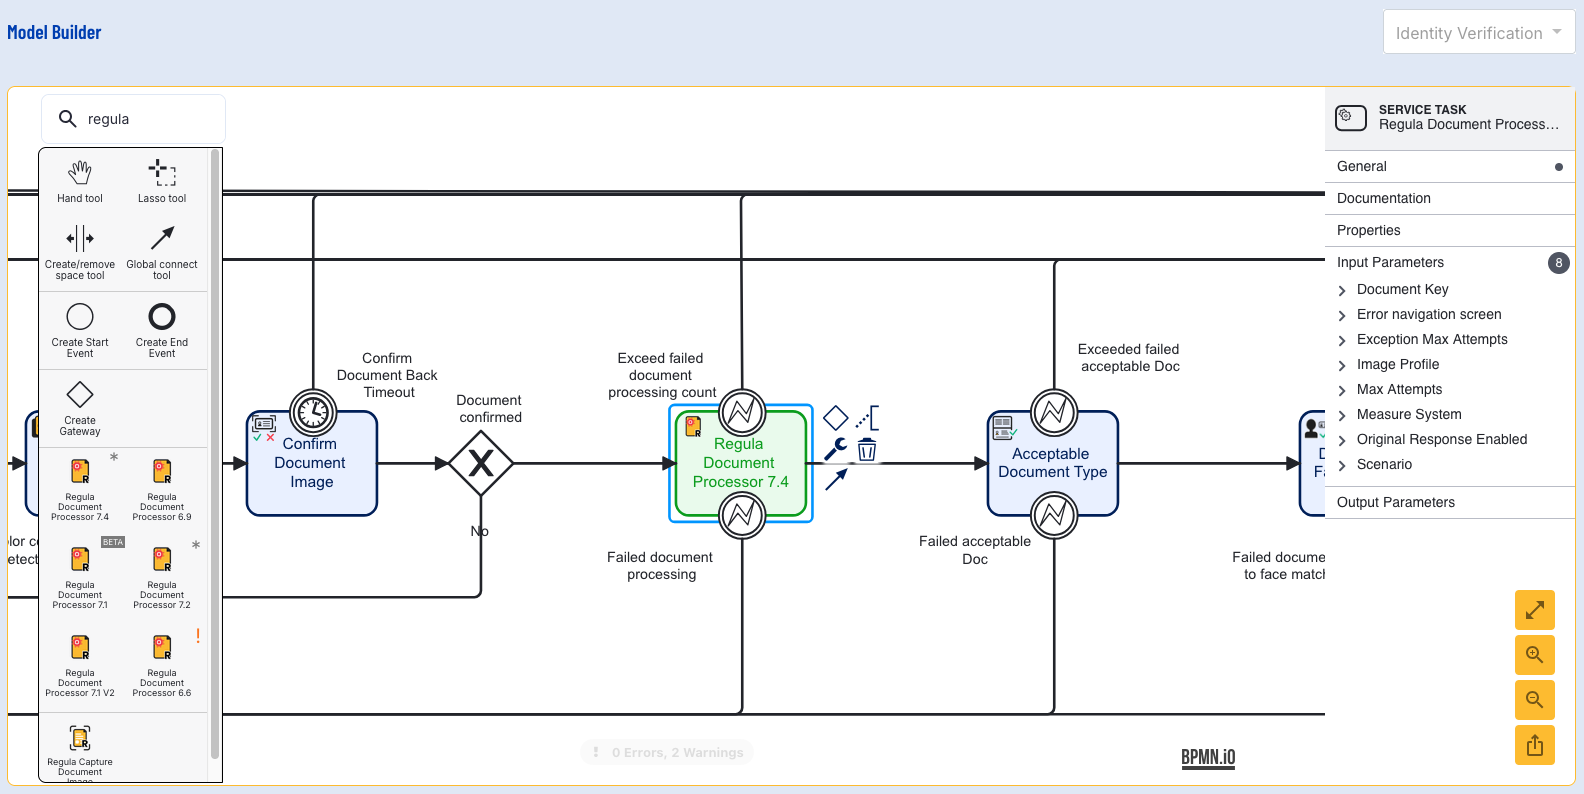Zoom in on the diagram

click(x=1535, y=655)
